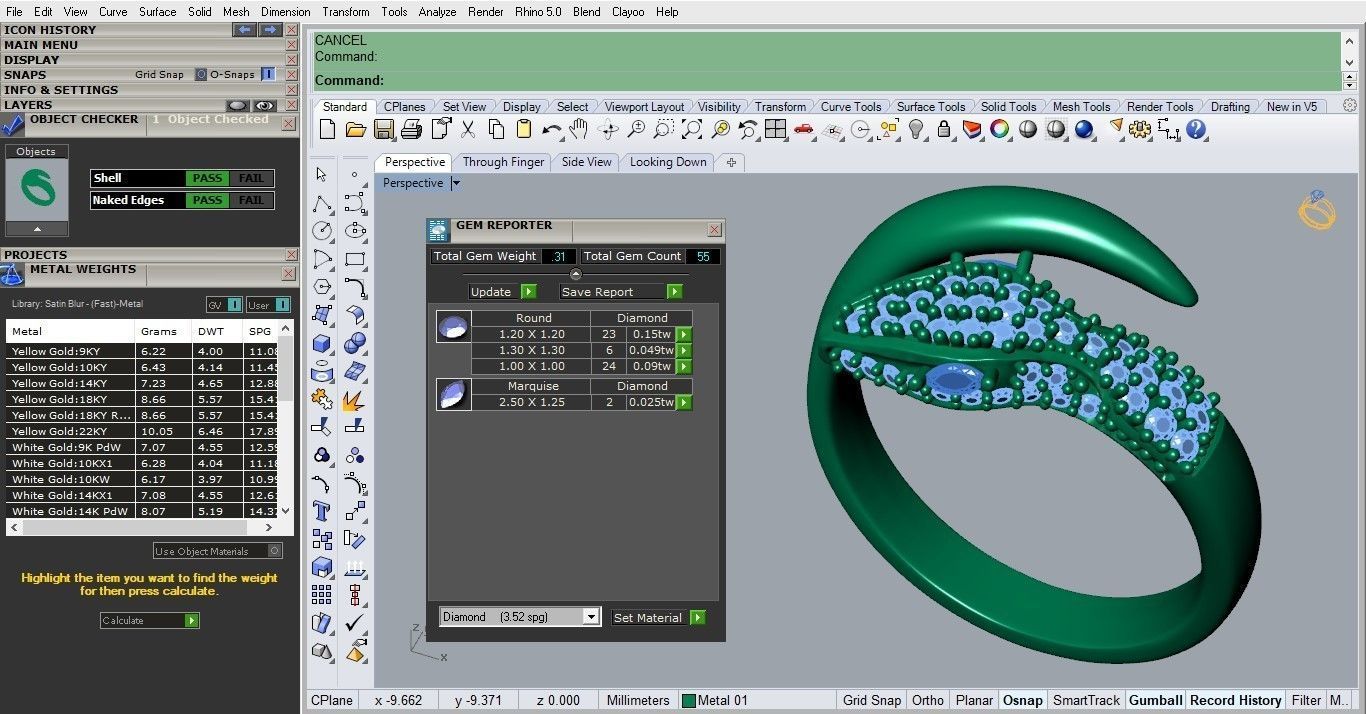Expand the 1.00 X 1.00 gem row arrow
Image resolution: width=1366 pixels, height=714 pixels.
tap(684, 366)
